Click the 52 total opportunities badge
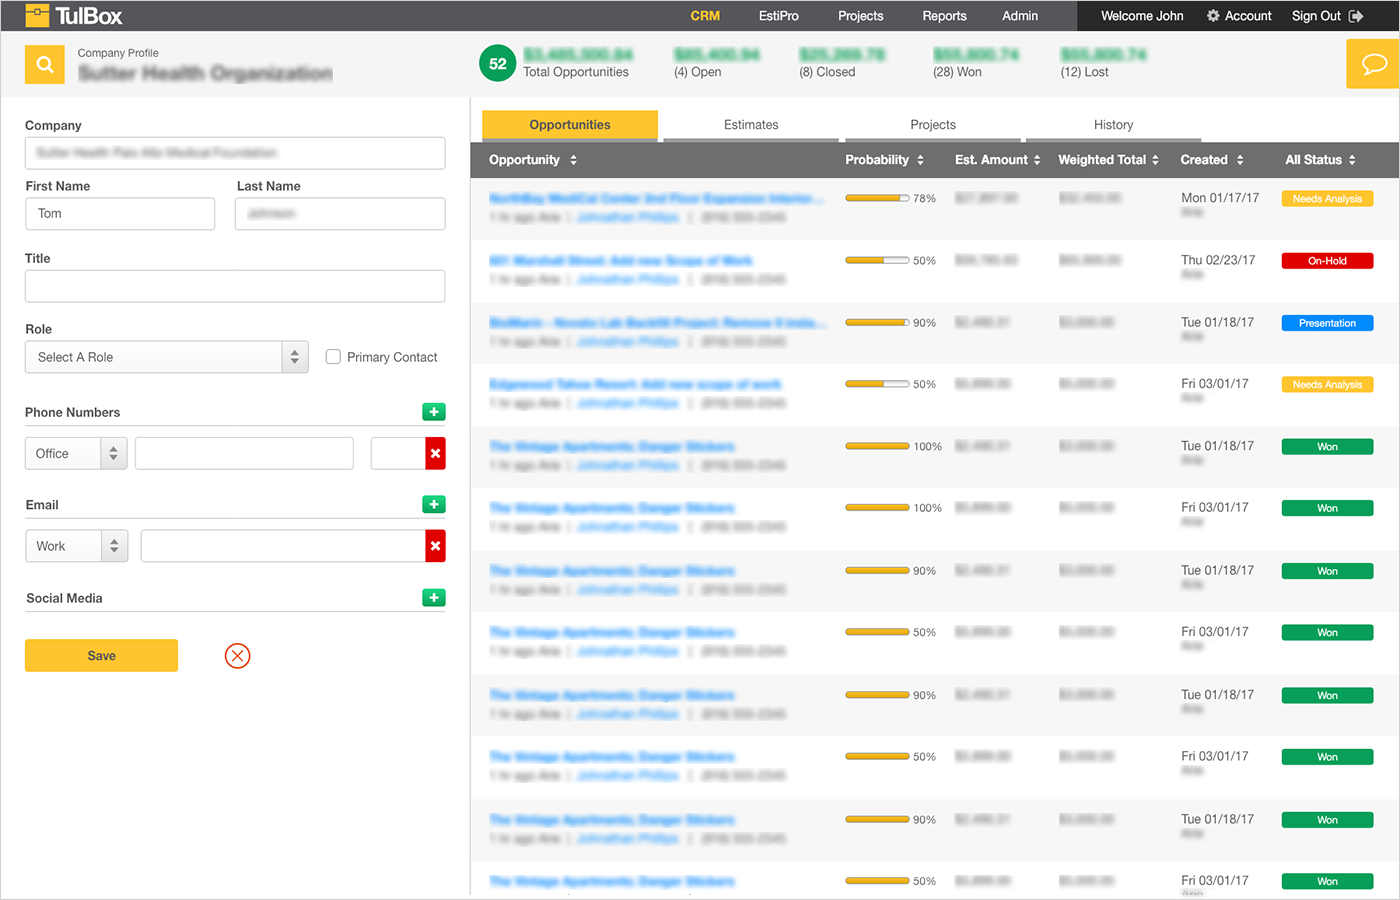 click(497, 63)
